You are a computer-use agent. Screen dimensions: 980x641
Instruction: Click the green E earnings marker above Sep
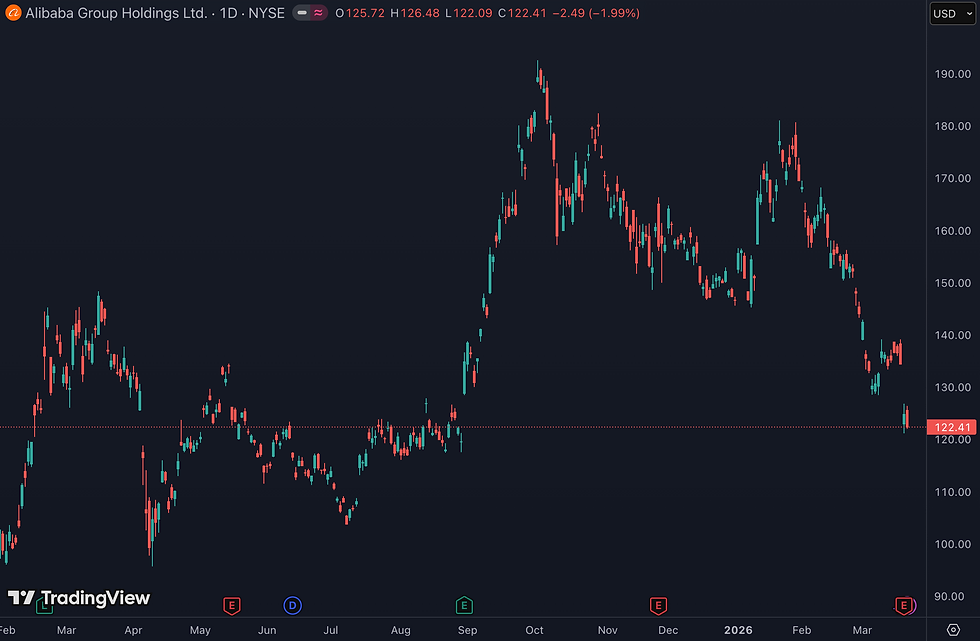464,605
